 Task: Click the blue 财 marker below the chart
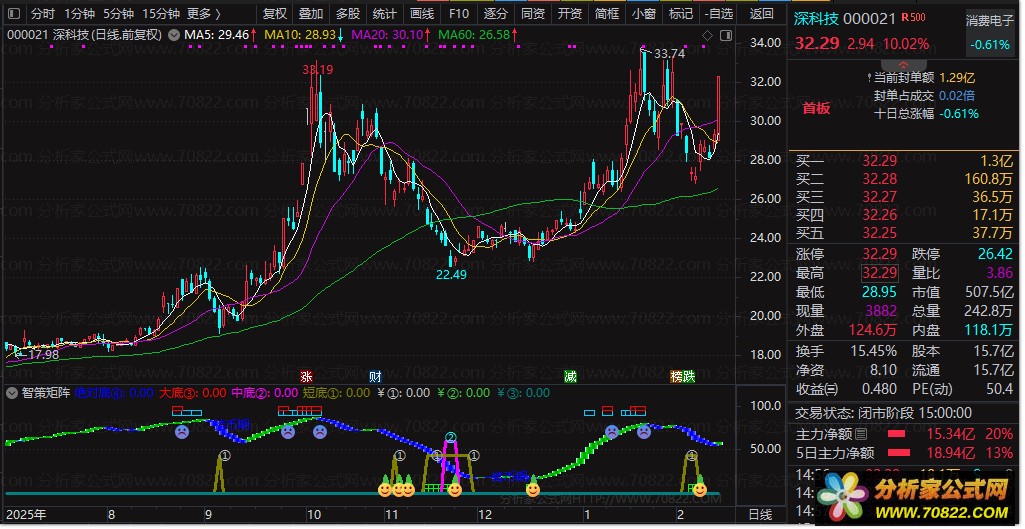tap(374, 376)
